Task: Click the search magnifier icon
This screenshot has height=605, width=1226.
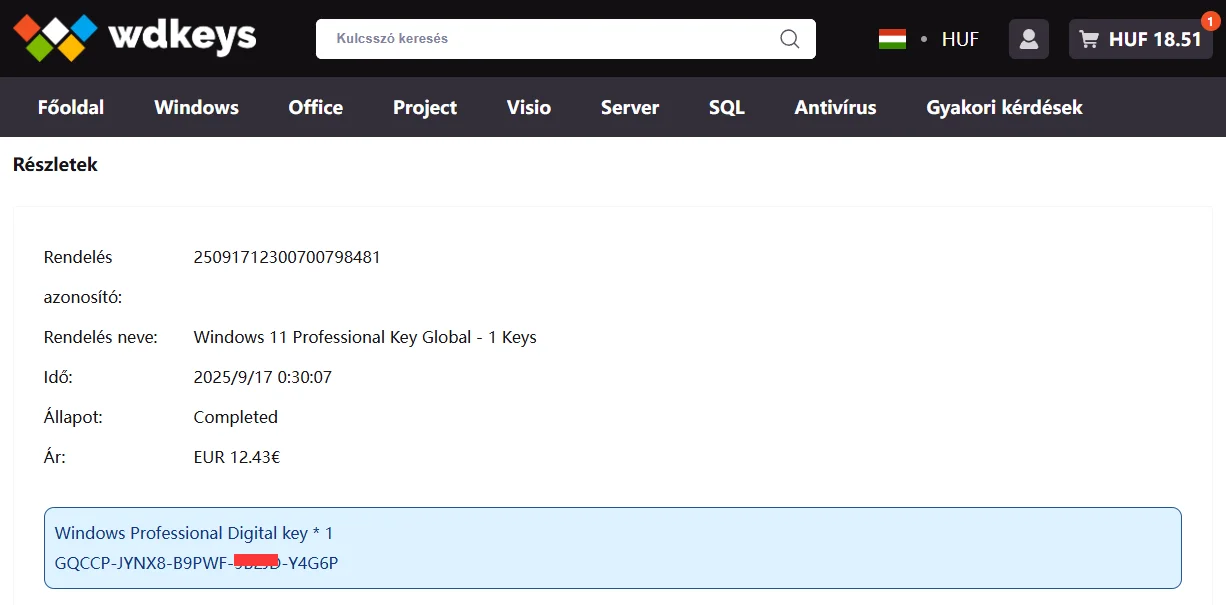Action: click(789, 39)
